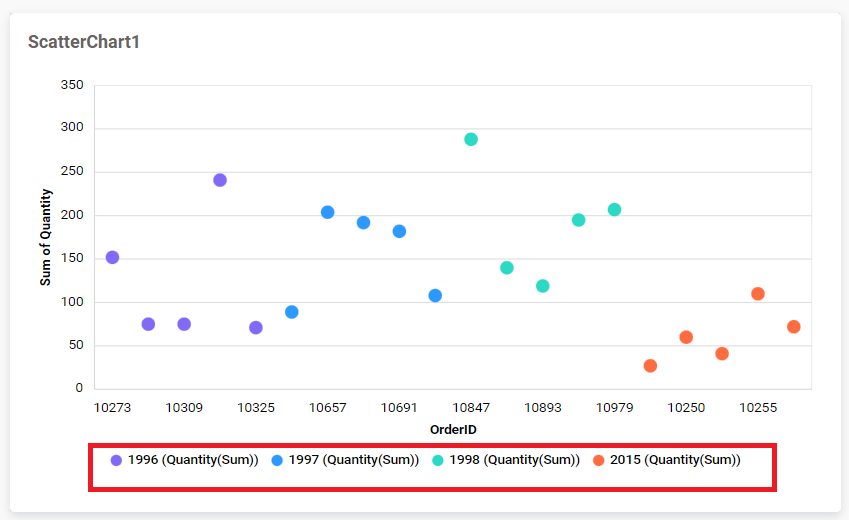Hide the 1997 (Quantity(Sum)) series label

point(354,460)
